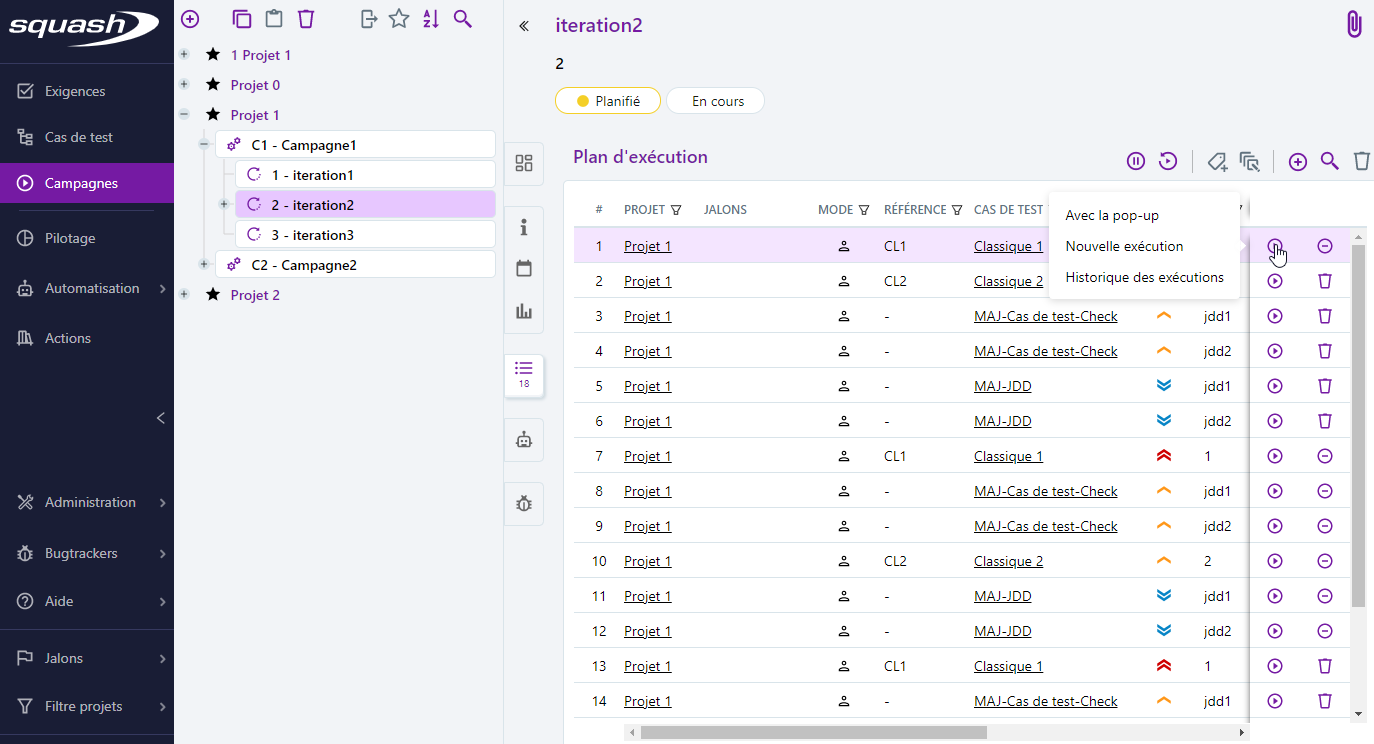The height and width of the screenshot is (744, 1374).
Task: Expand the Administration sidebar submenu
Action: 162,503
